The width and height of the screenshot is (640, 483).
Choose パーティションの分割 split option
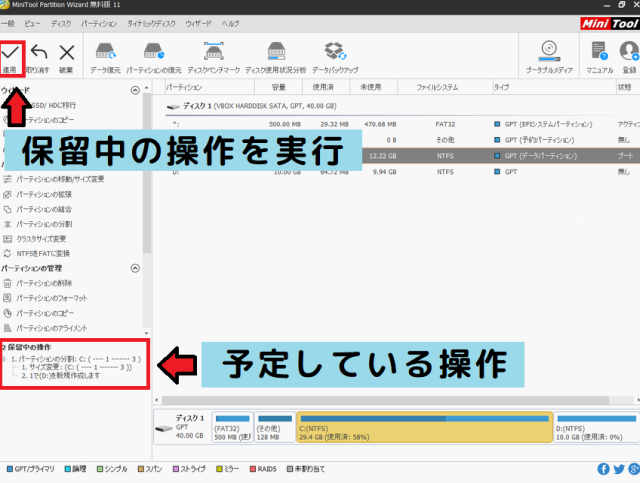coord(38,224)
